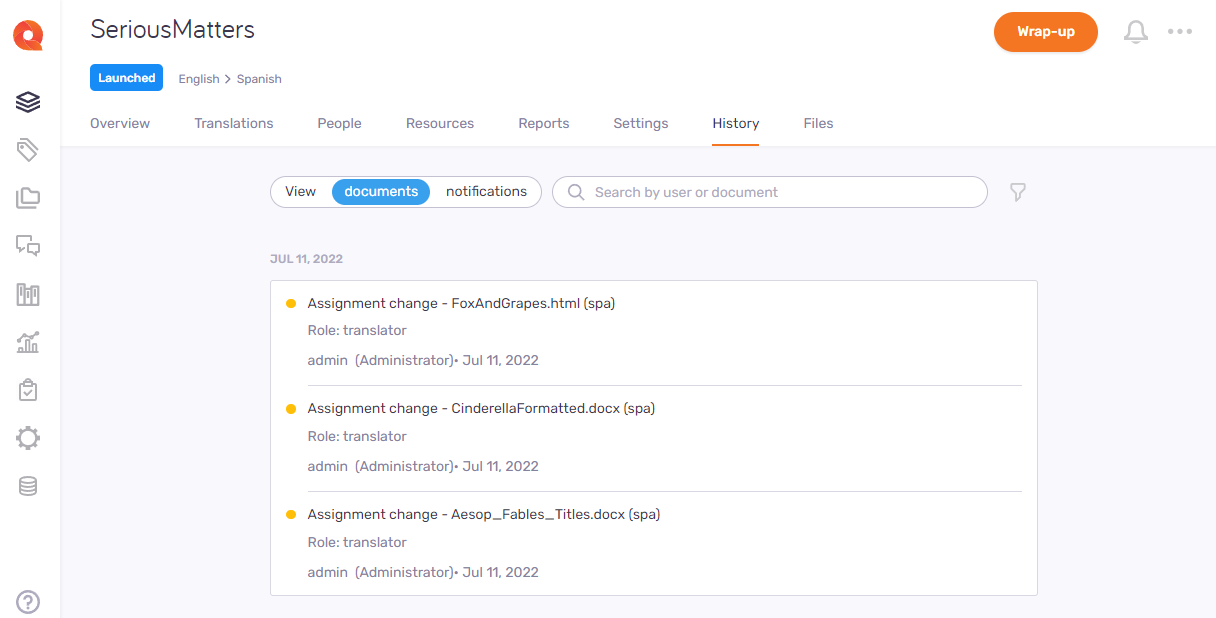
Task: Switch to the Translations tab
Action: [x=234, y=124]
